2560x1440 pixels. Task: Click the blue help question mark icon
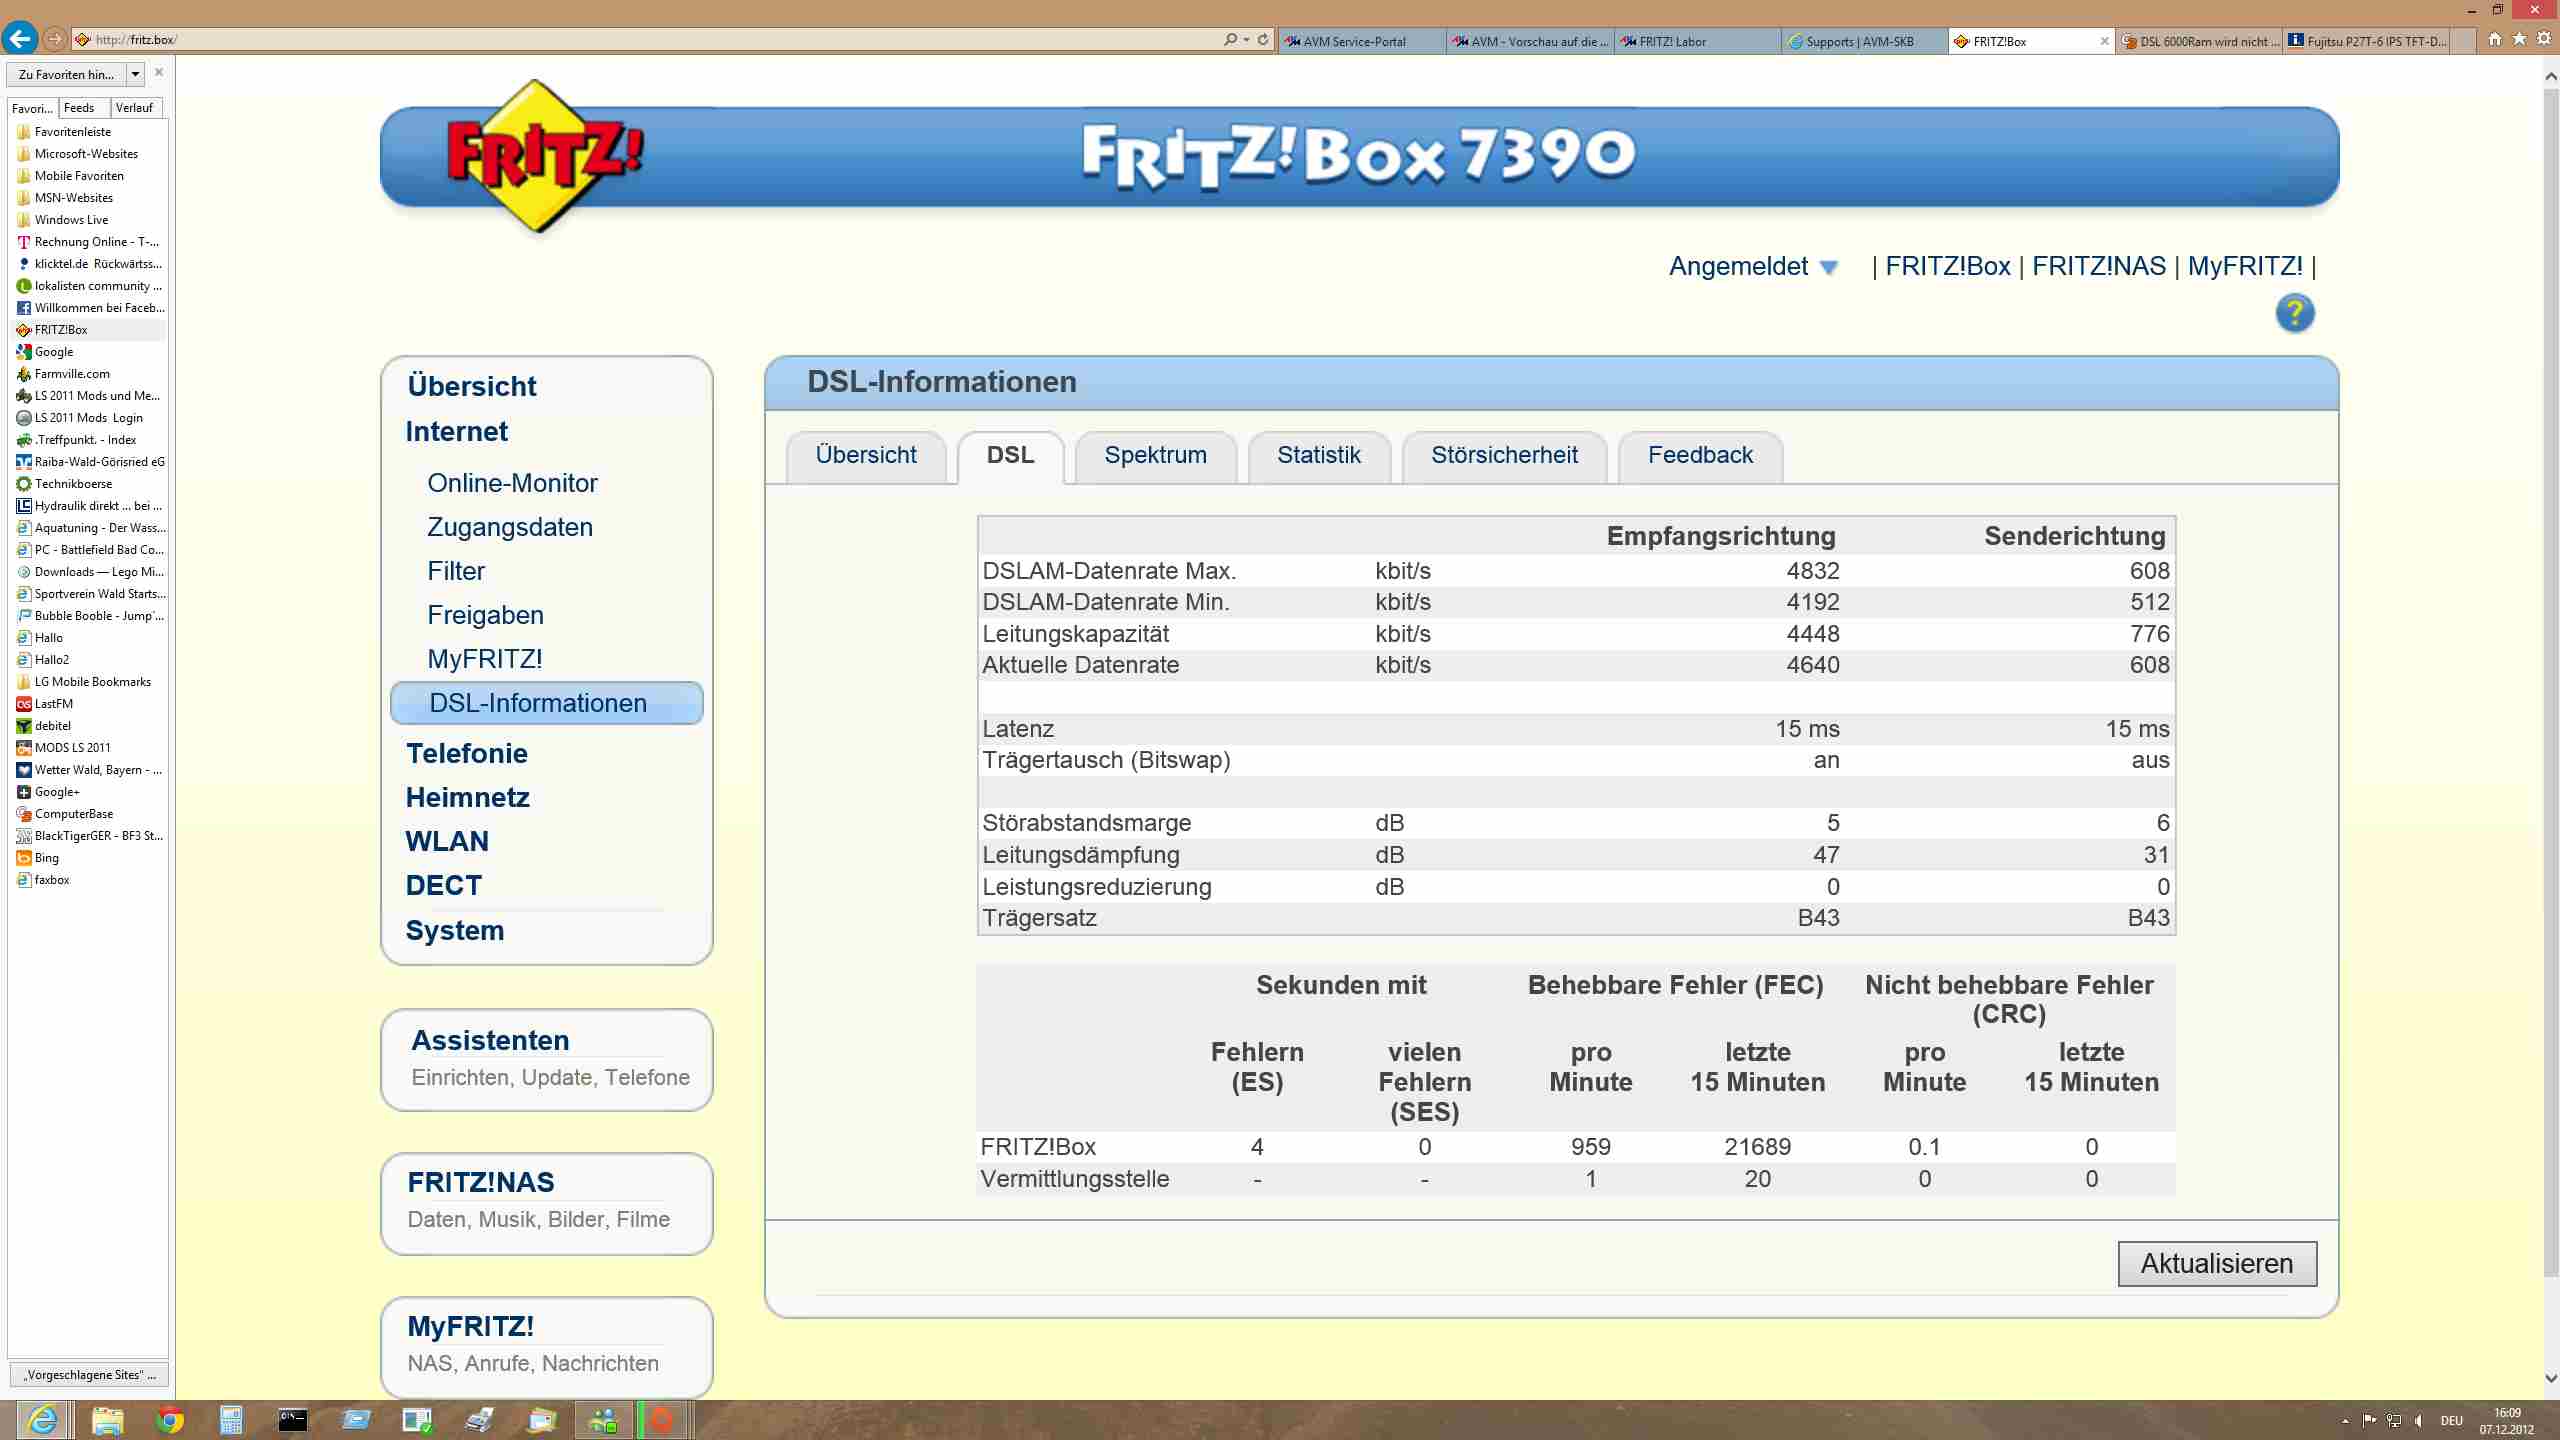click(x=2294, y=314)
